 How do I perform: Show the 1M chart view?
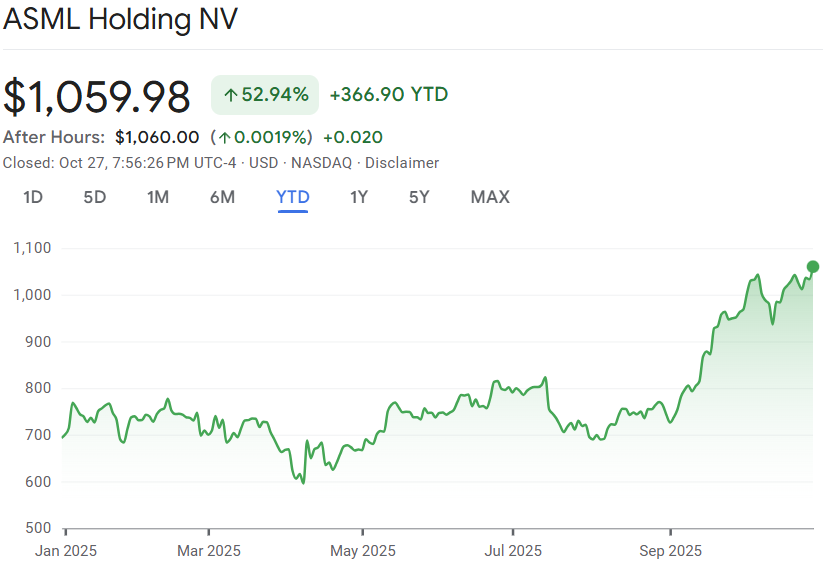(x=157, y=197)
